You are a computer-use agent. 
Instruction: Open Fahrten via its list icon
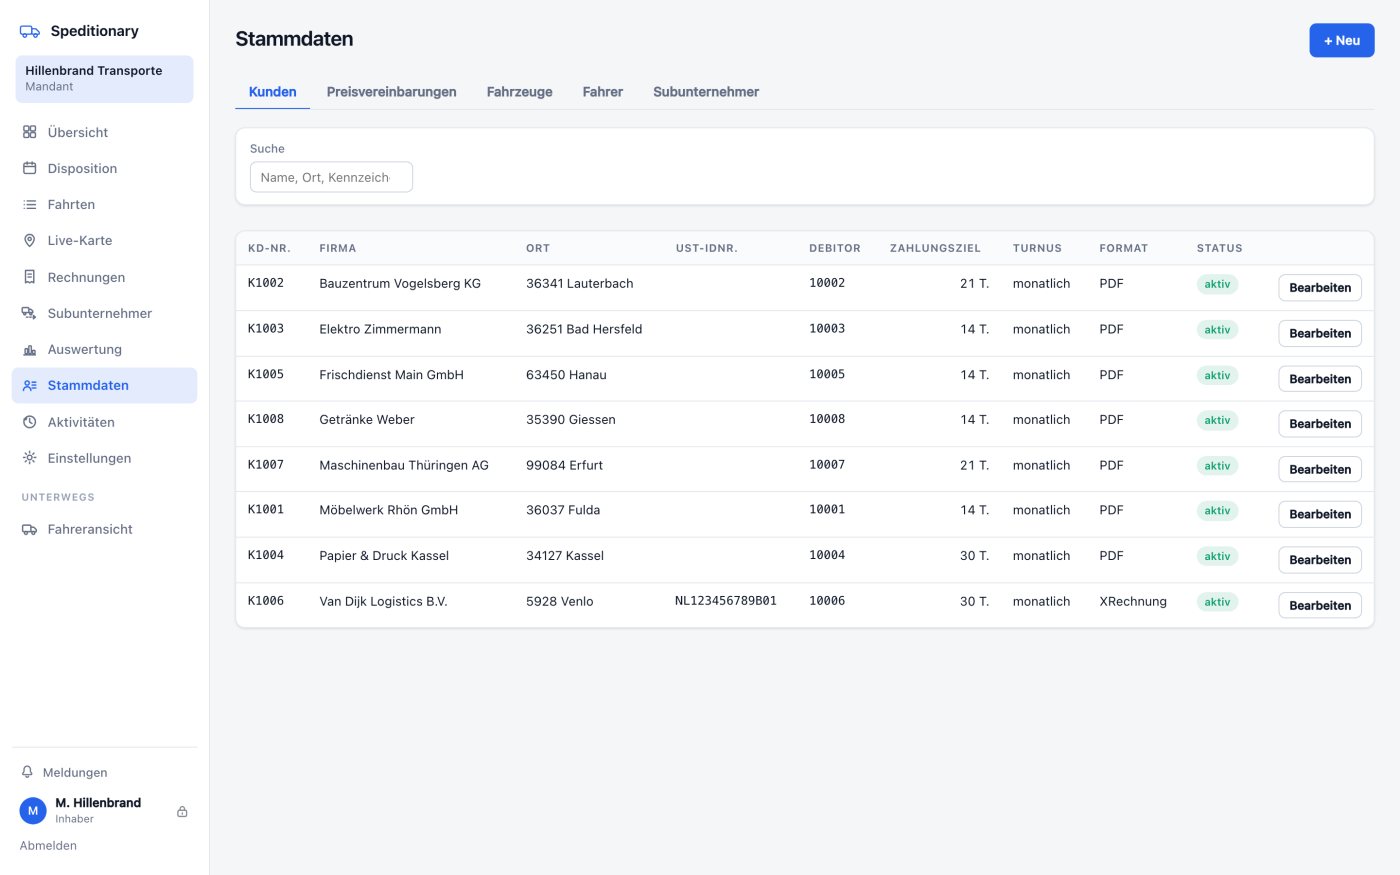30,204
